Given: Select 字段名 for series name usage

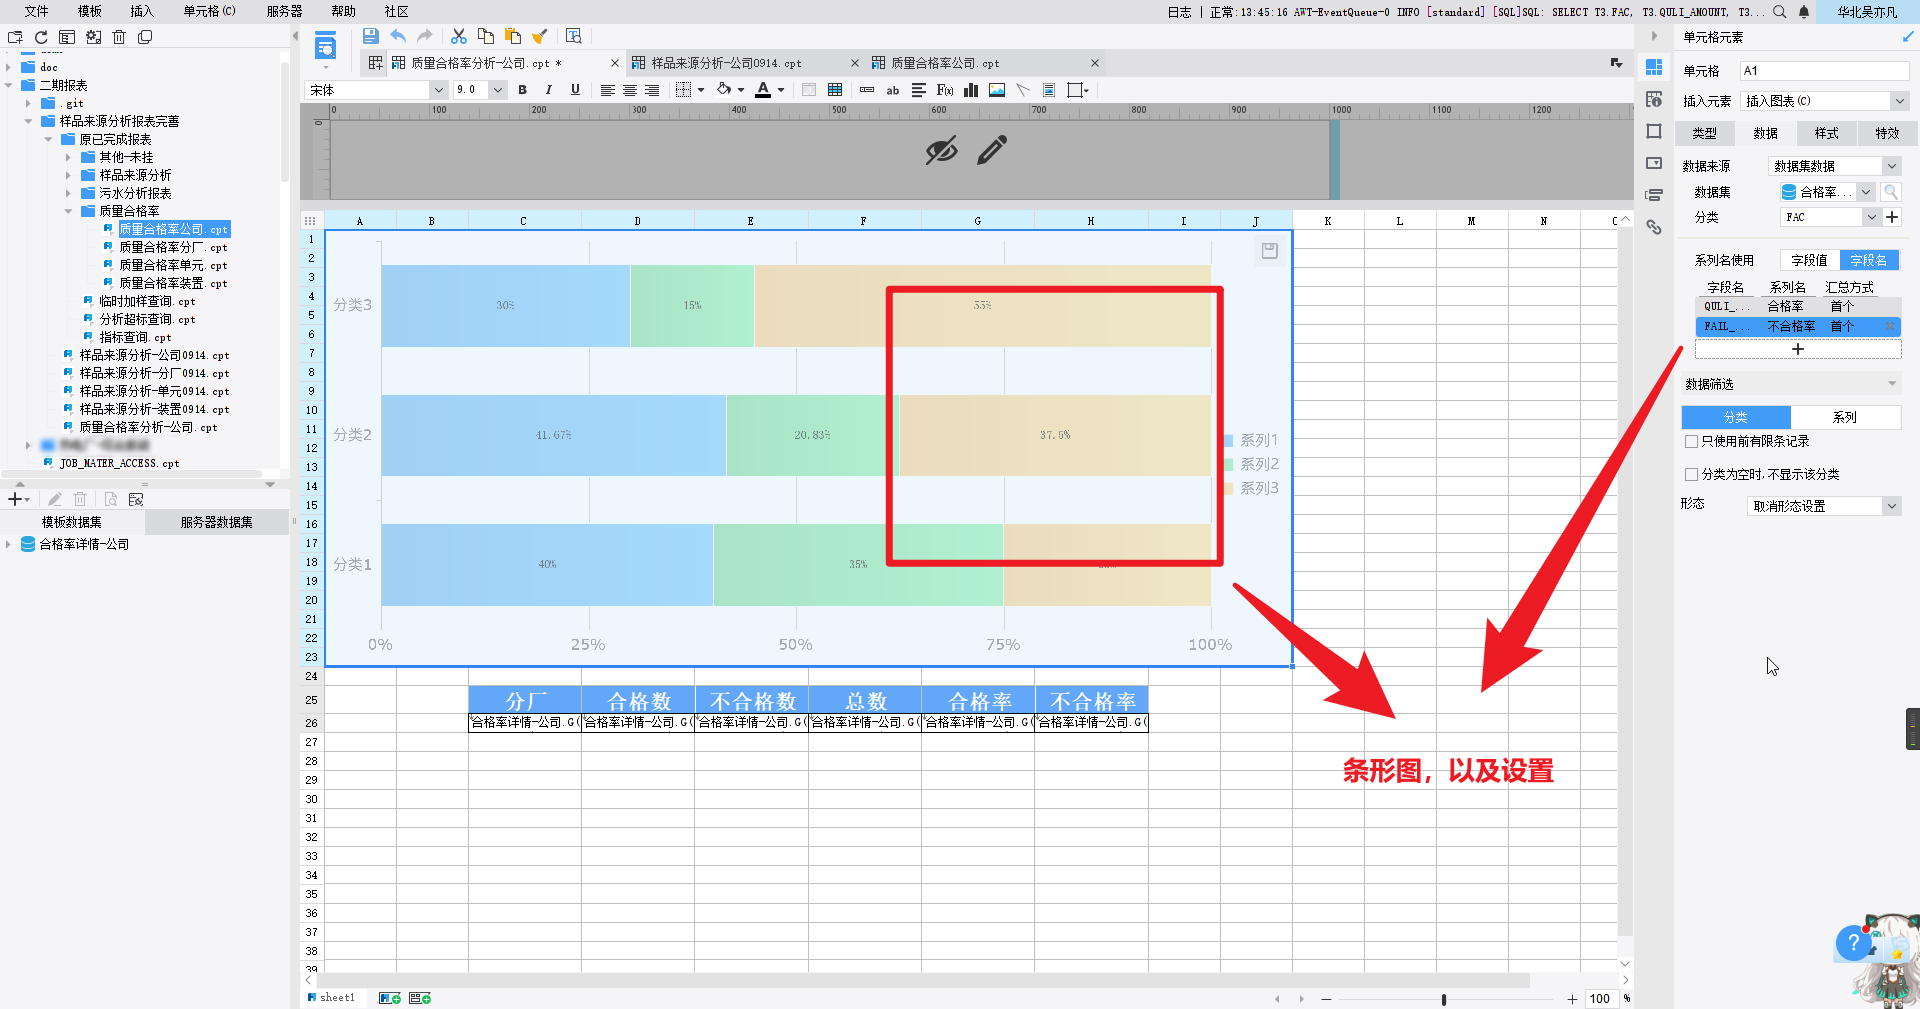Looking at the screenshot, I should point(1868,260).
